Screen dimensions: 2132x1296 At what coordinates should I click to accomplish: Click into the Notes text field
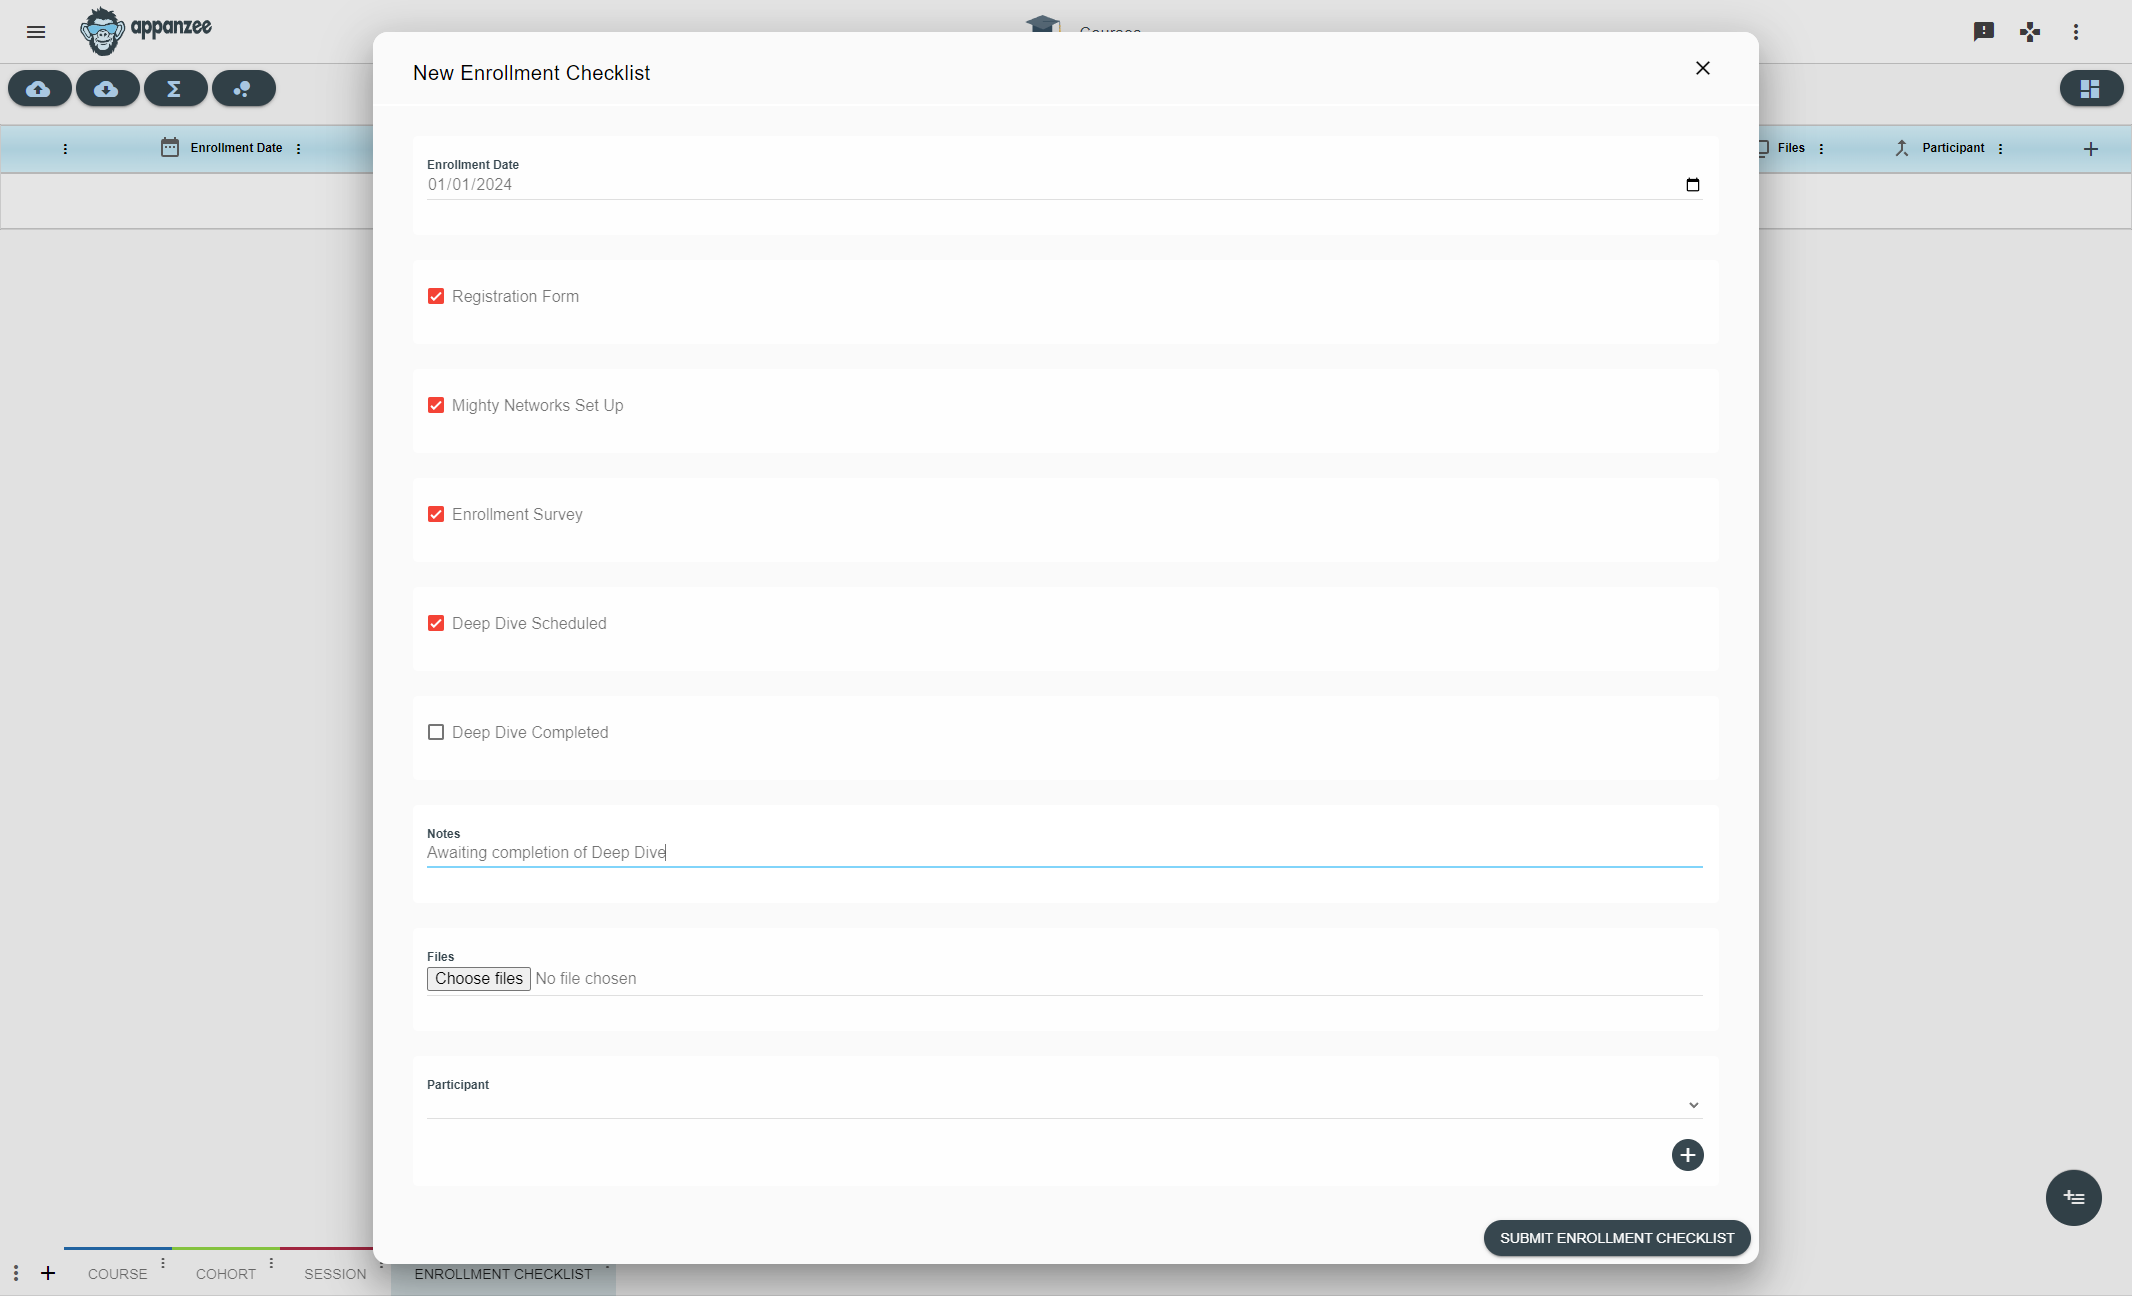[x=1064, y=853]
